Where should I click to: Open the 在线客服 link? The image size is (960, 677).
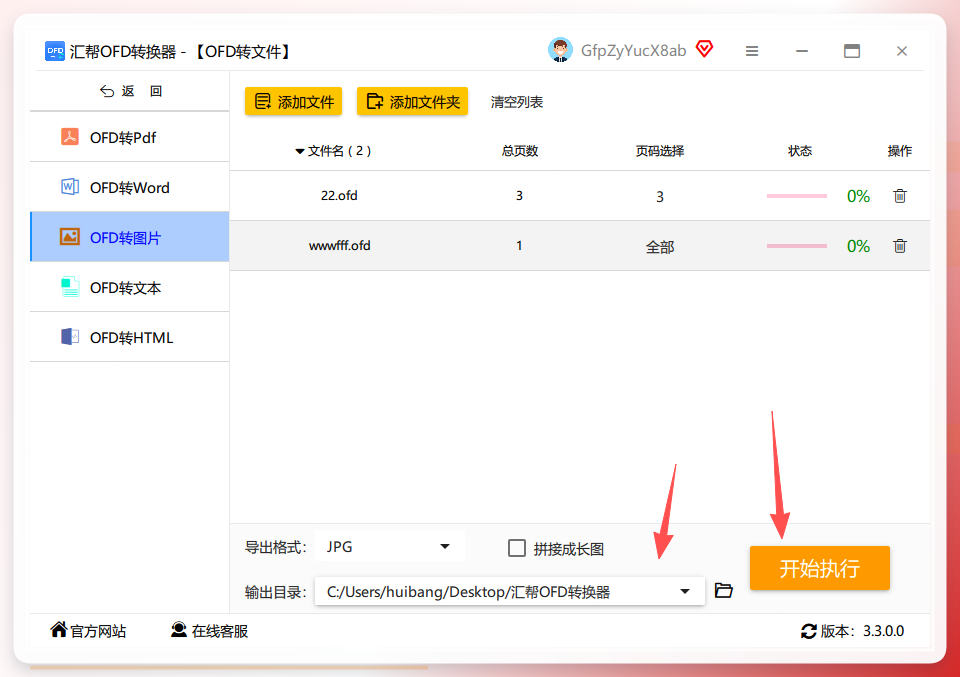(x=209, y=630)
